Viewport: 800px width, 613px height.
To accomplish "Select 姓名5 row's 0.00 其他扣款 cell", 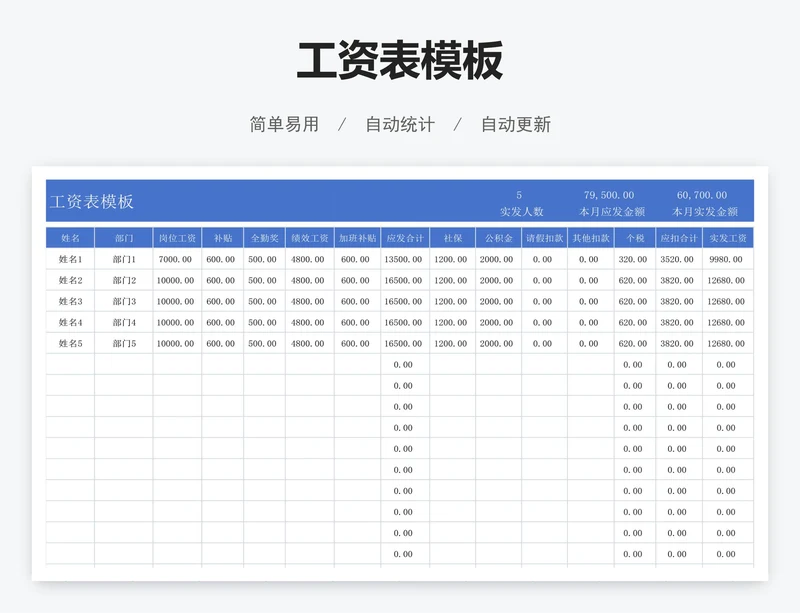I will [591, 344].
